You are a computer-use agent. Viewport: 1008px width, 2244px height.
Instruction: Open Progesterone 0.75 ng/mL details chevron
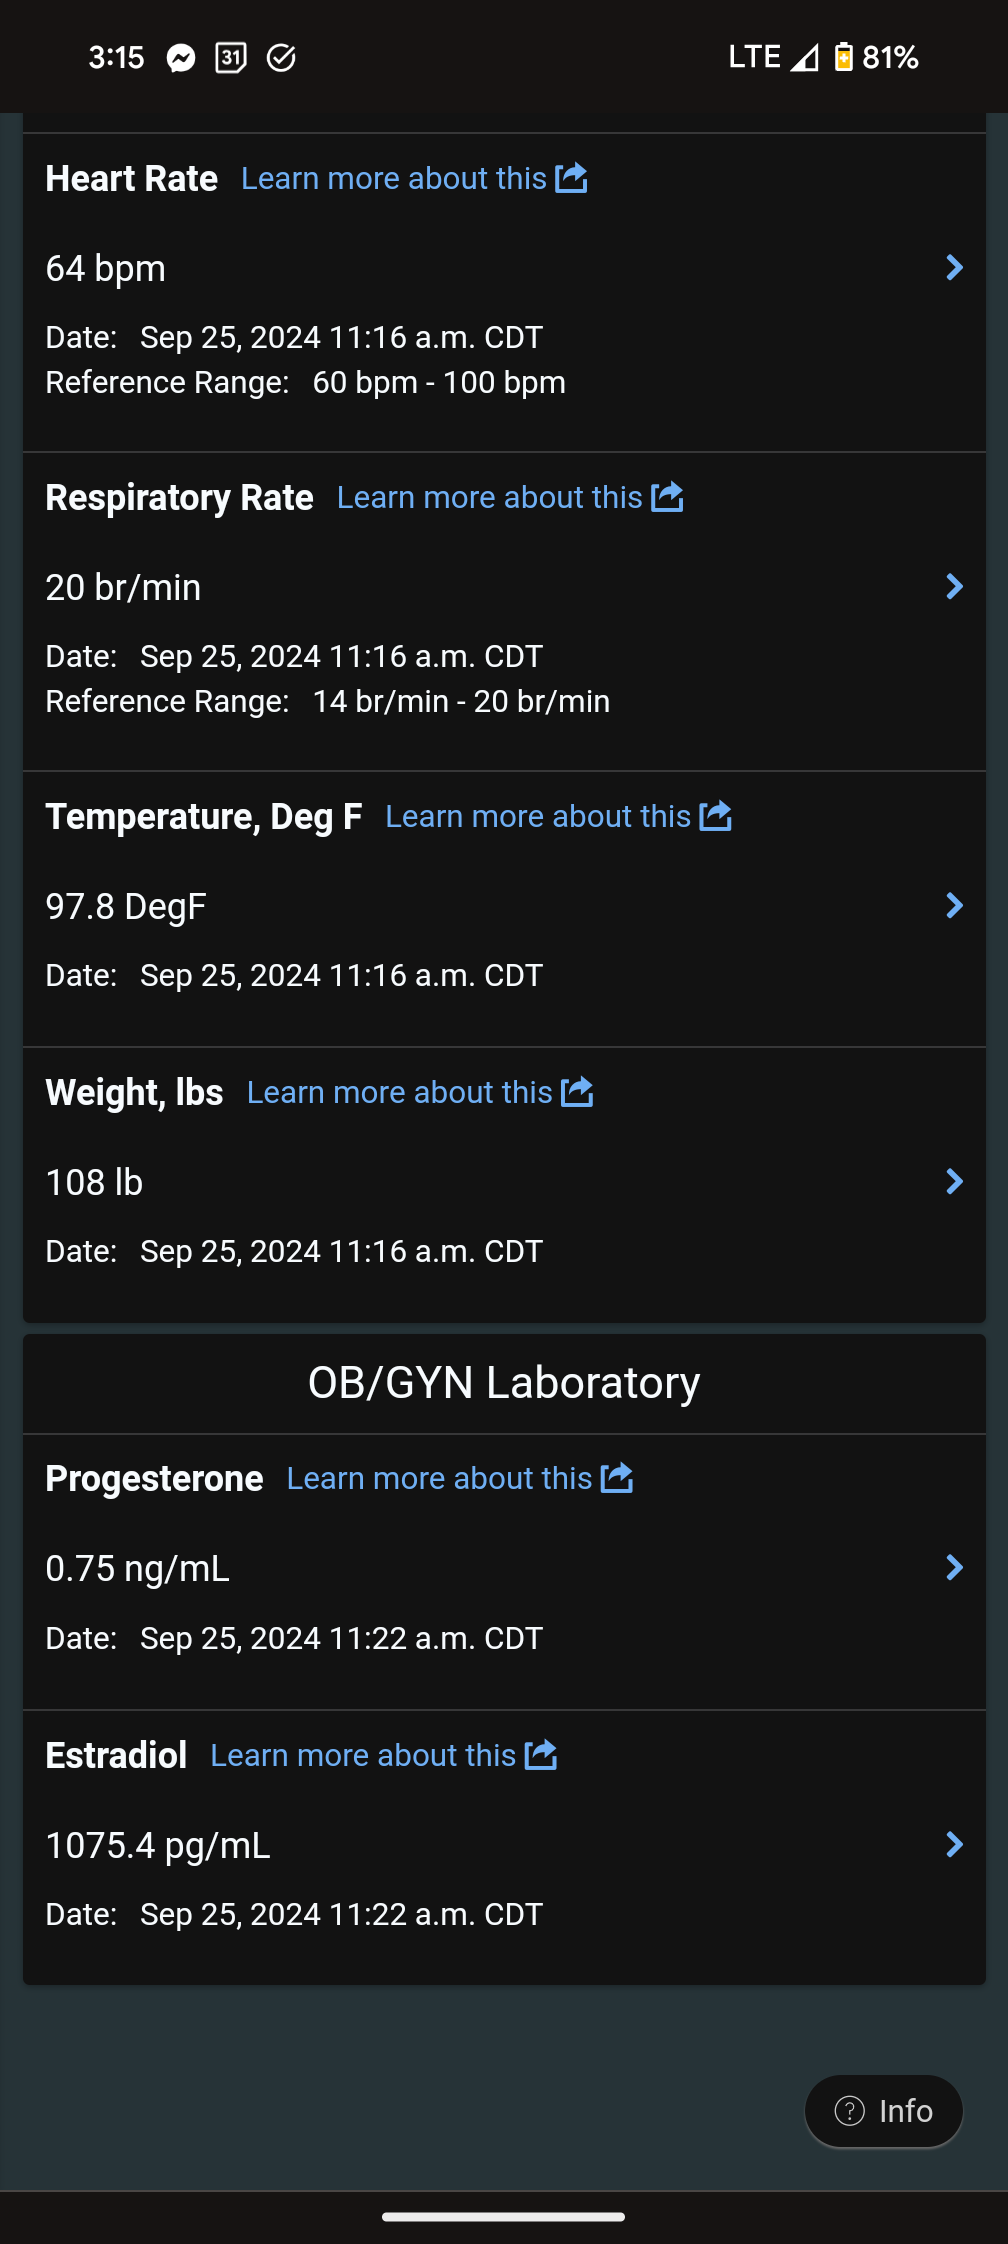point(954,1568)
